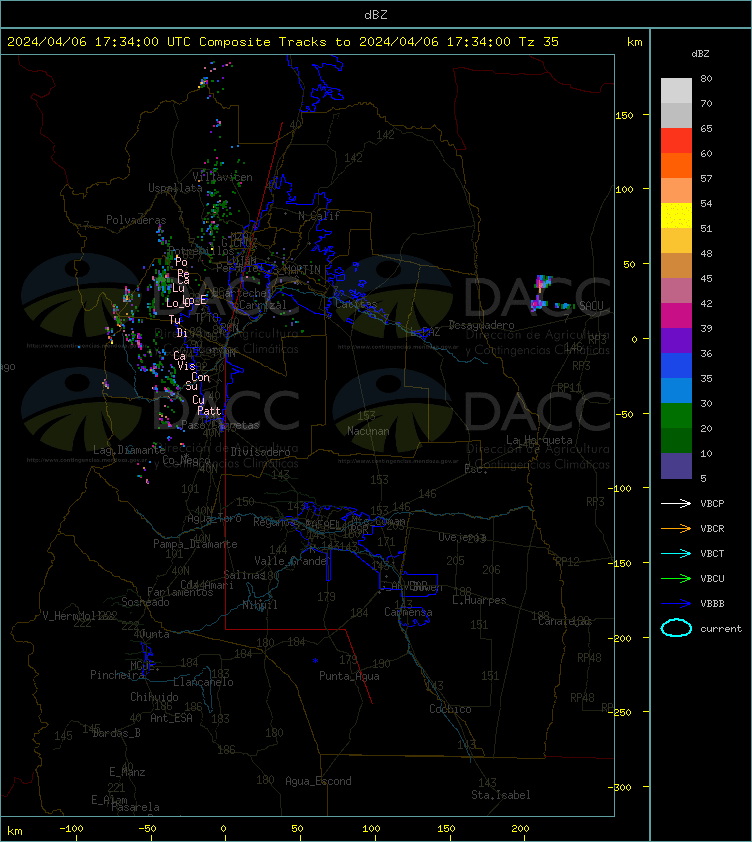Pick the light gray 70-80 dBZ swatch

[676, 90]
